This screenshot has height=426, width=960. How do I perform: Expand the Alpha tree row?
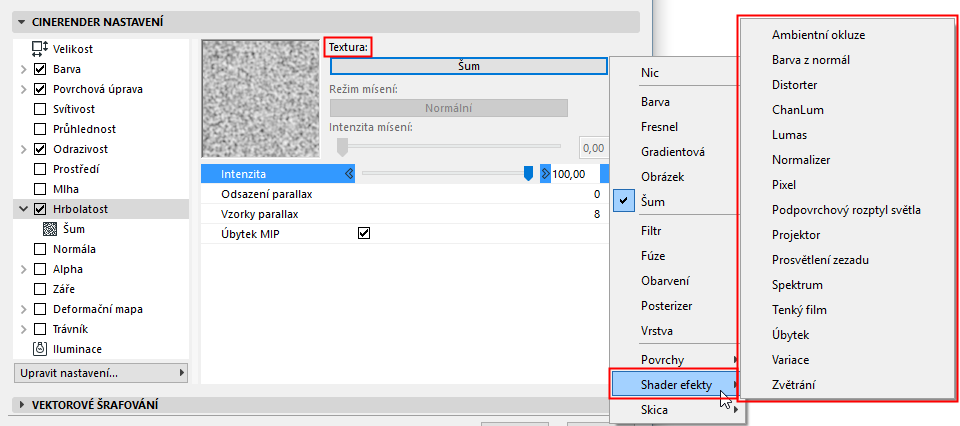[x=24, y=269]
